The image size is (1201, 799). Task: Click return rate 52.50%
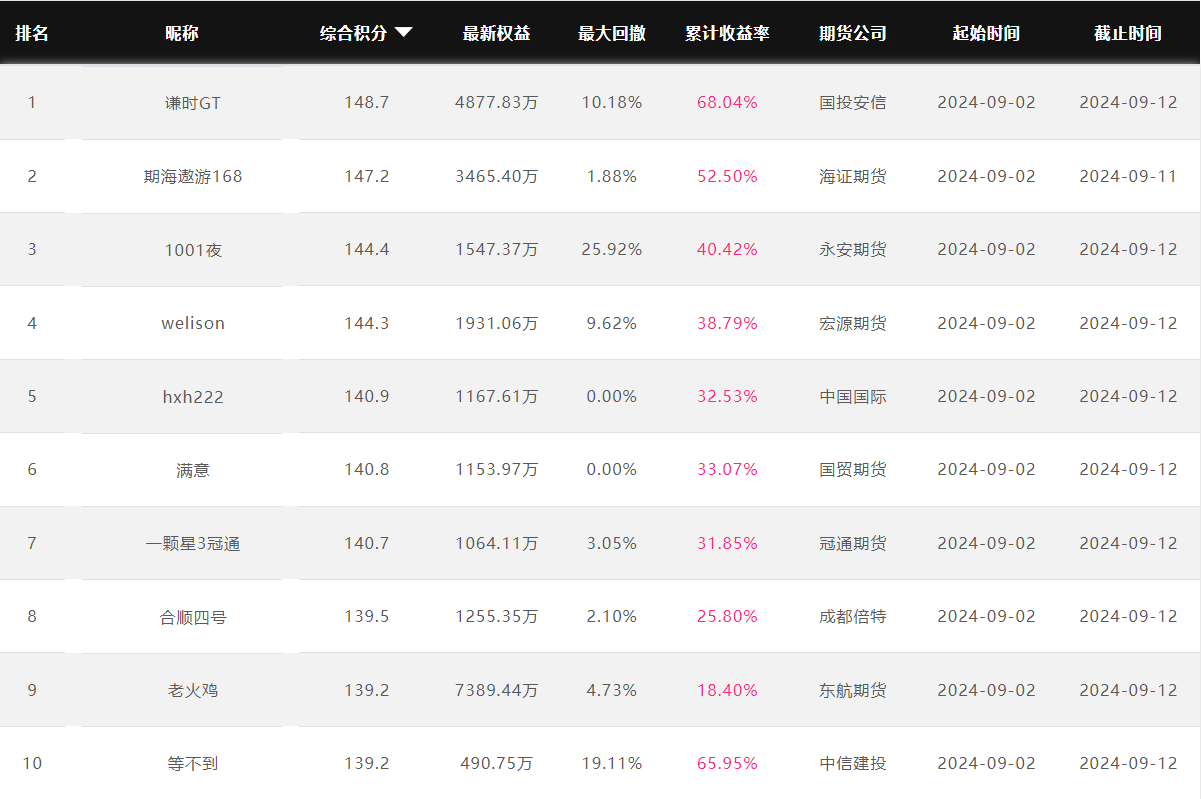click(727, 176)
